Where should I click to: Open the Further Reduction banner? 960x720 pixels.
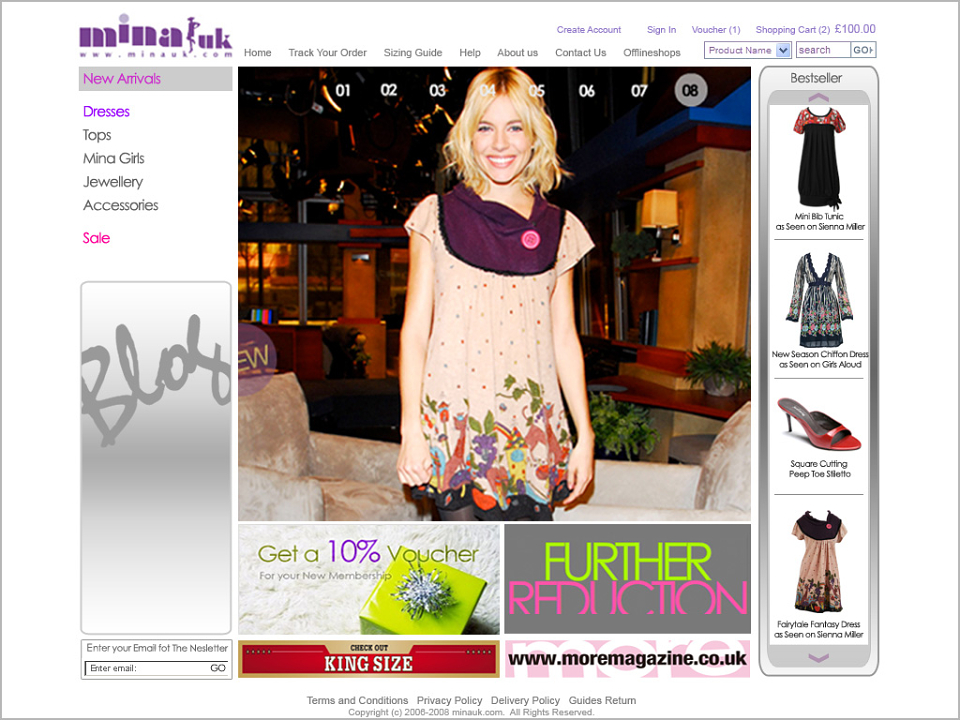click(x=628, y=579)
